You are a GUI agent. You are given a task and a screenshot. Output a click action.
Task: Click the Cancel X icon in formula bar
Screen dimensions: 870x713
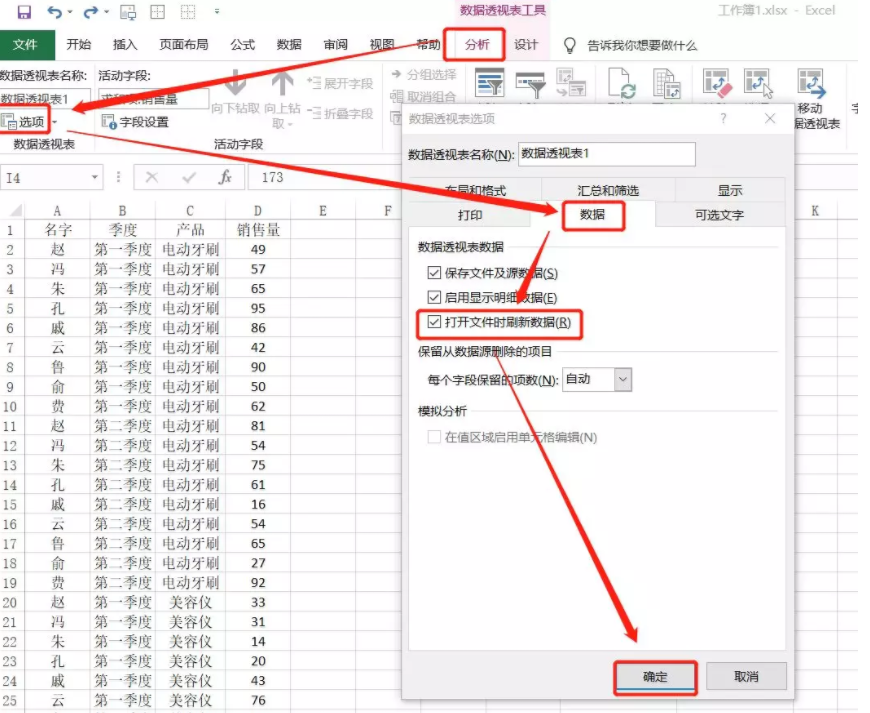click(x=151, y=178)
